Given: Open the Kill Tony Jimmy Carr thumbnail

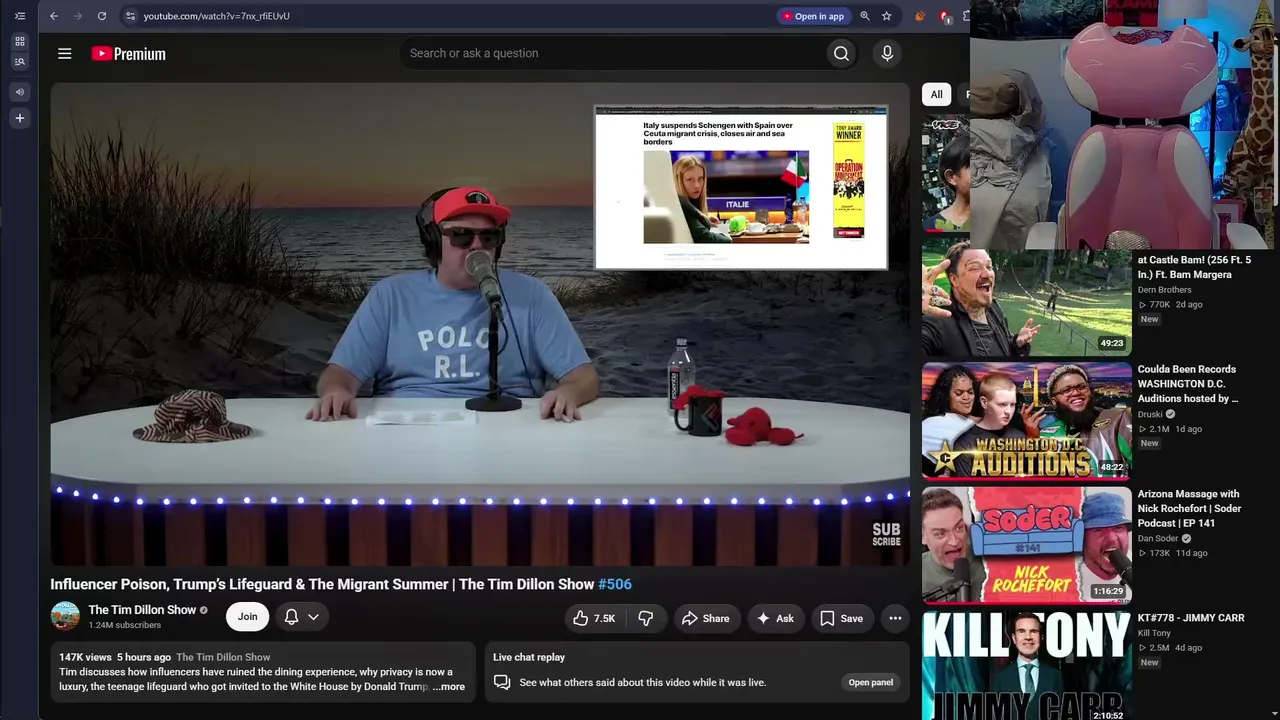Looking at the screenshot, I should pos(1027,665).
